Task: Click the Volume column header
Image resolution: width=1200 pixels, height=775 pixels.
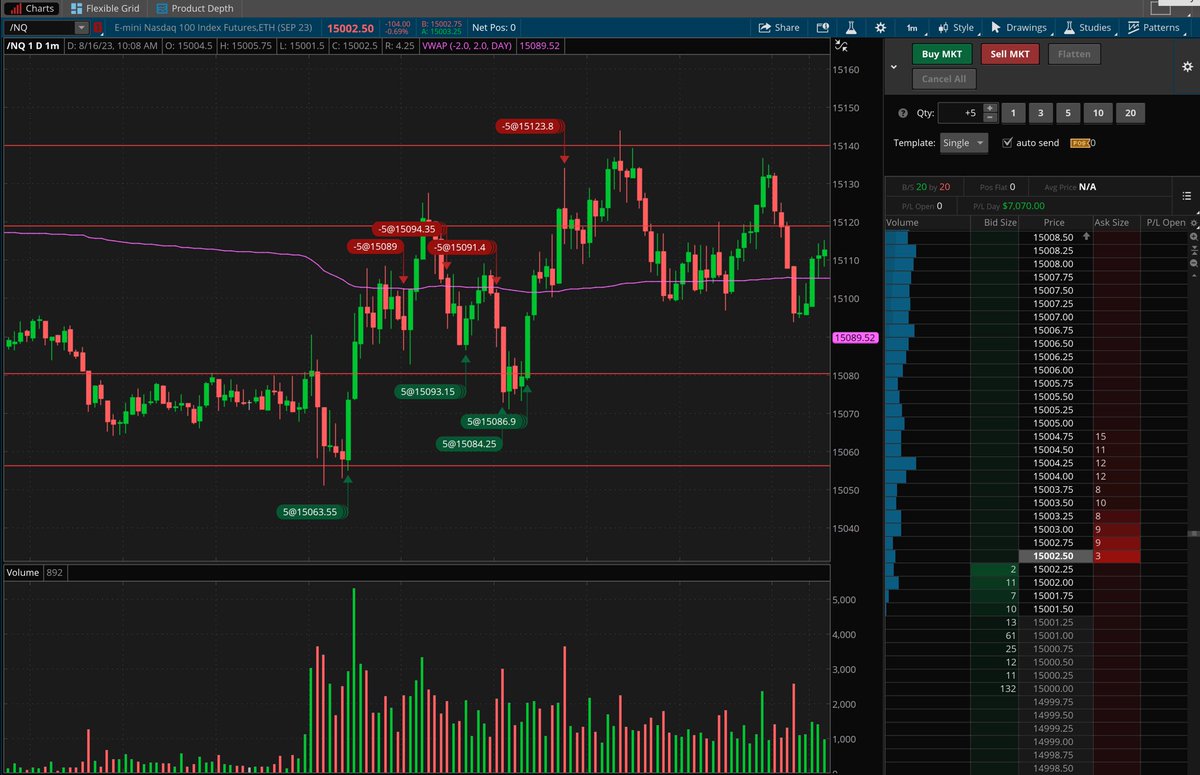Action: click(x=902, y=223)
